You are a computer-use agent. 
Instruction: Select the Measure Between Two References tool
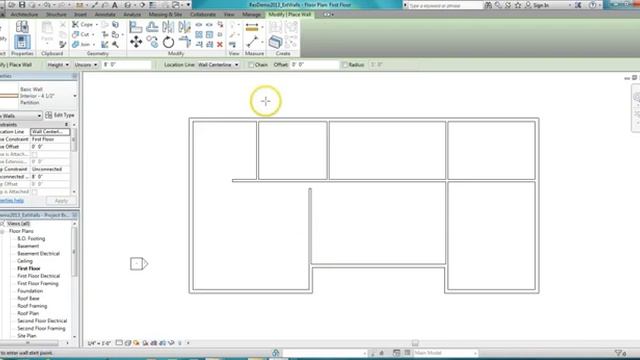pyautogui.click(x=252, y=42)
